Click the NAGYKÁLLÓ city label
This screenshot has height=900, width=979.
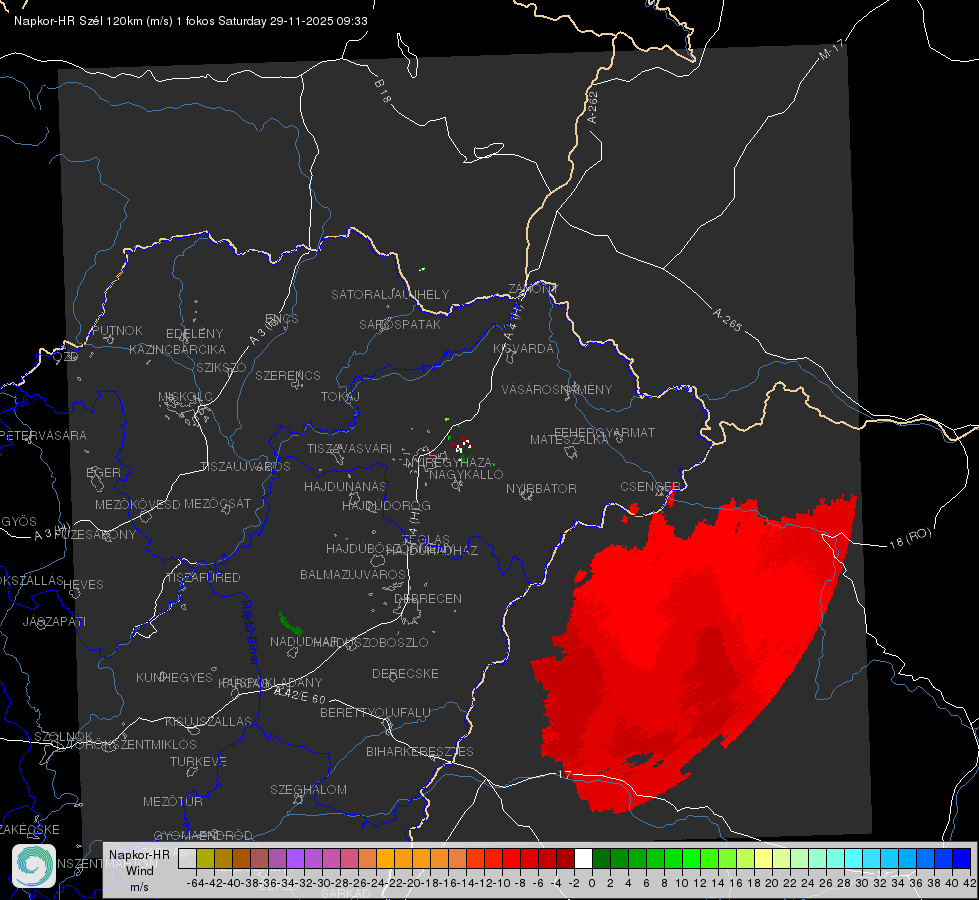(x=466, y=475)
